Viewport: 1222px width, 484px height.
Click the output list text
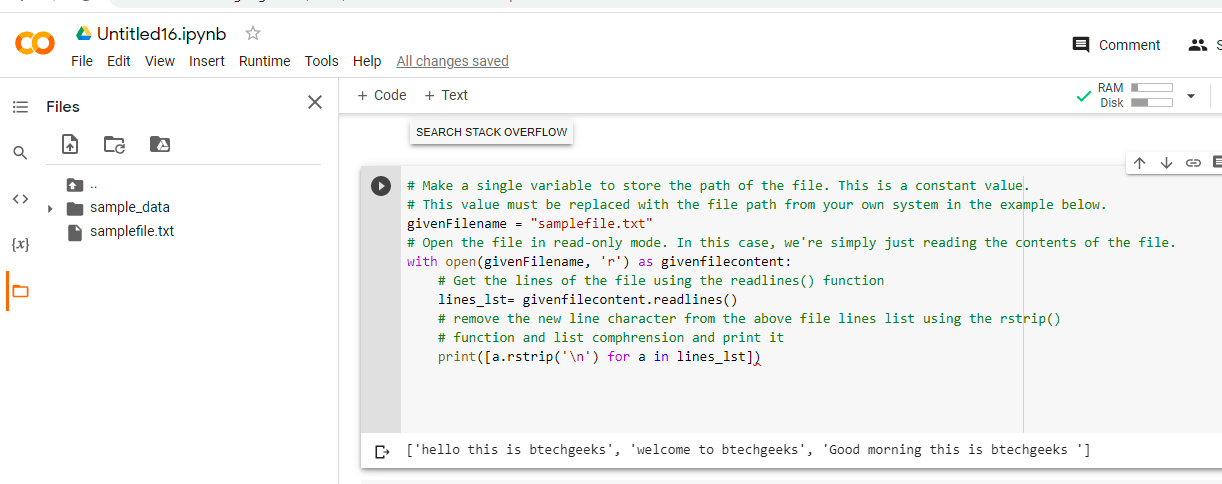748,450
